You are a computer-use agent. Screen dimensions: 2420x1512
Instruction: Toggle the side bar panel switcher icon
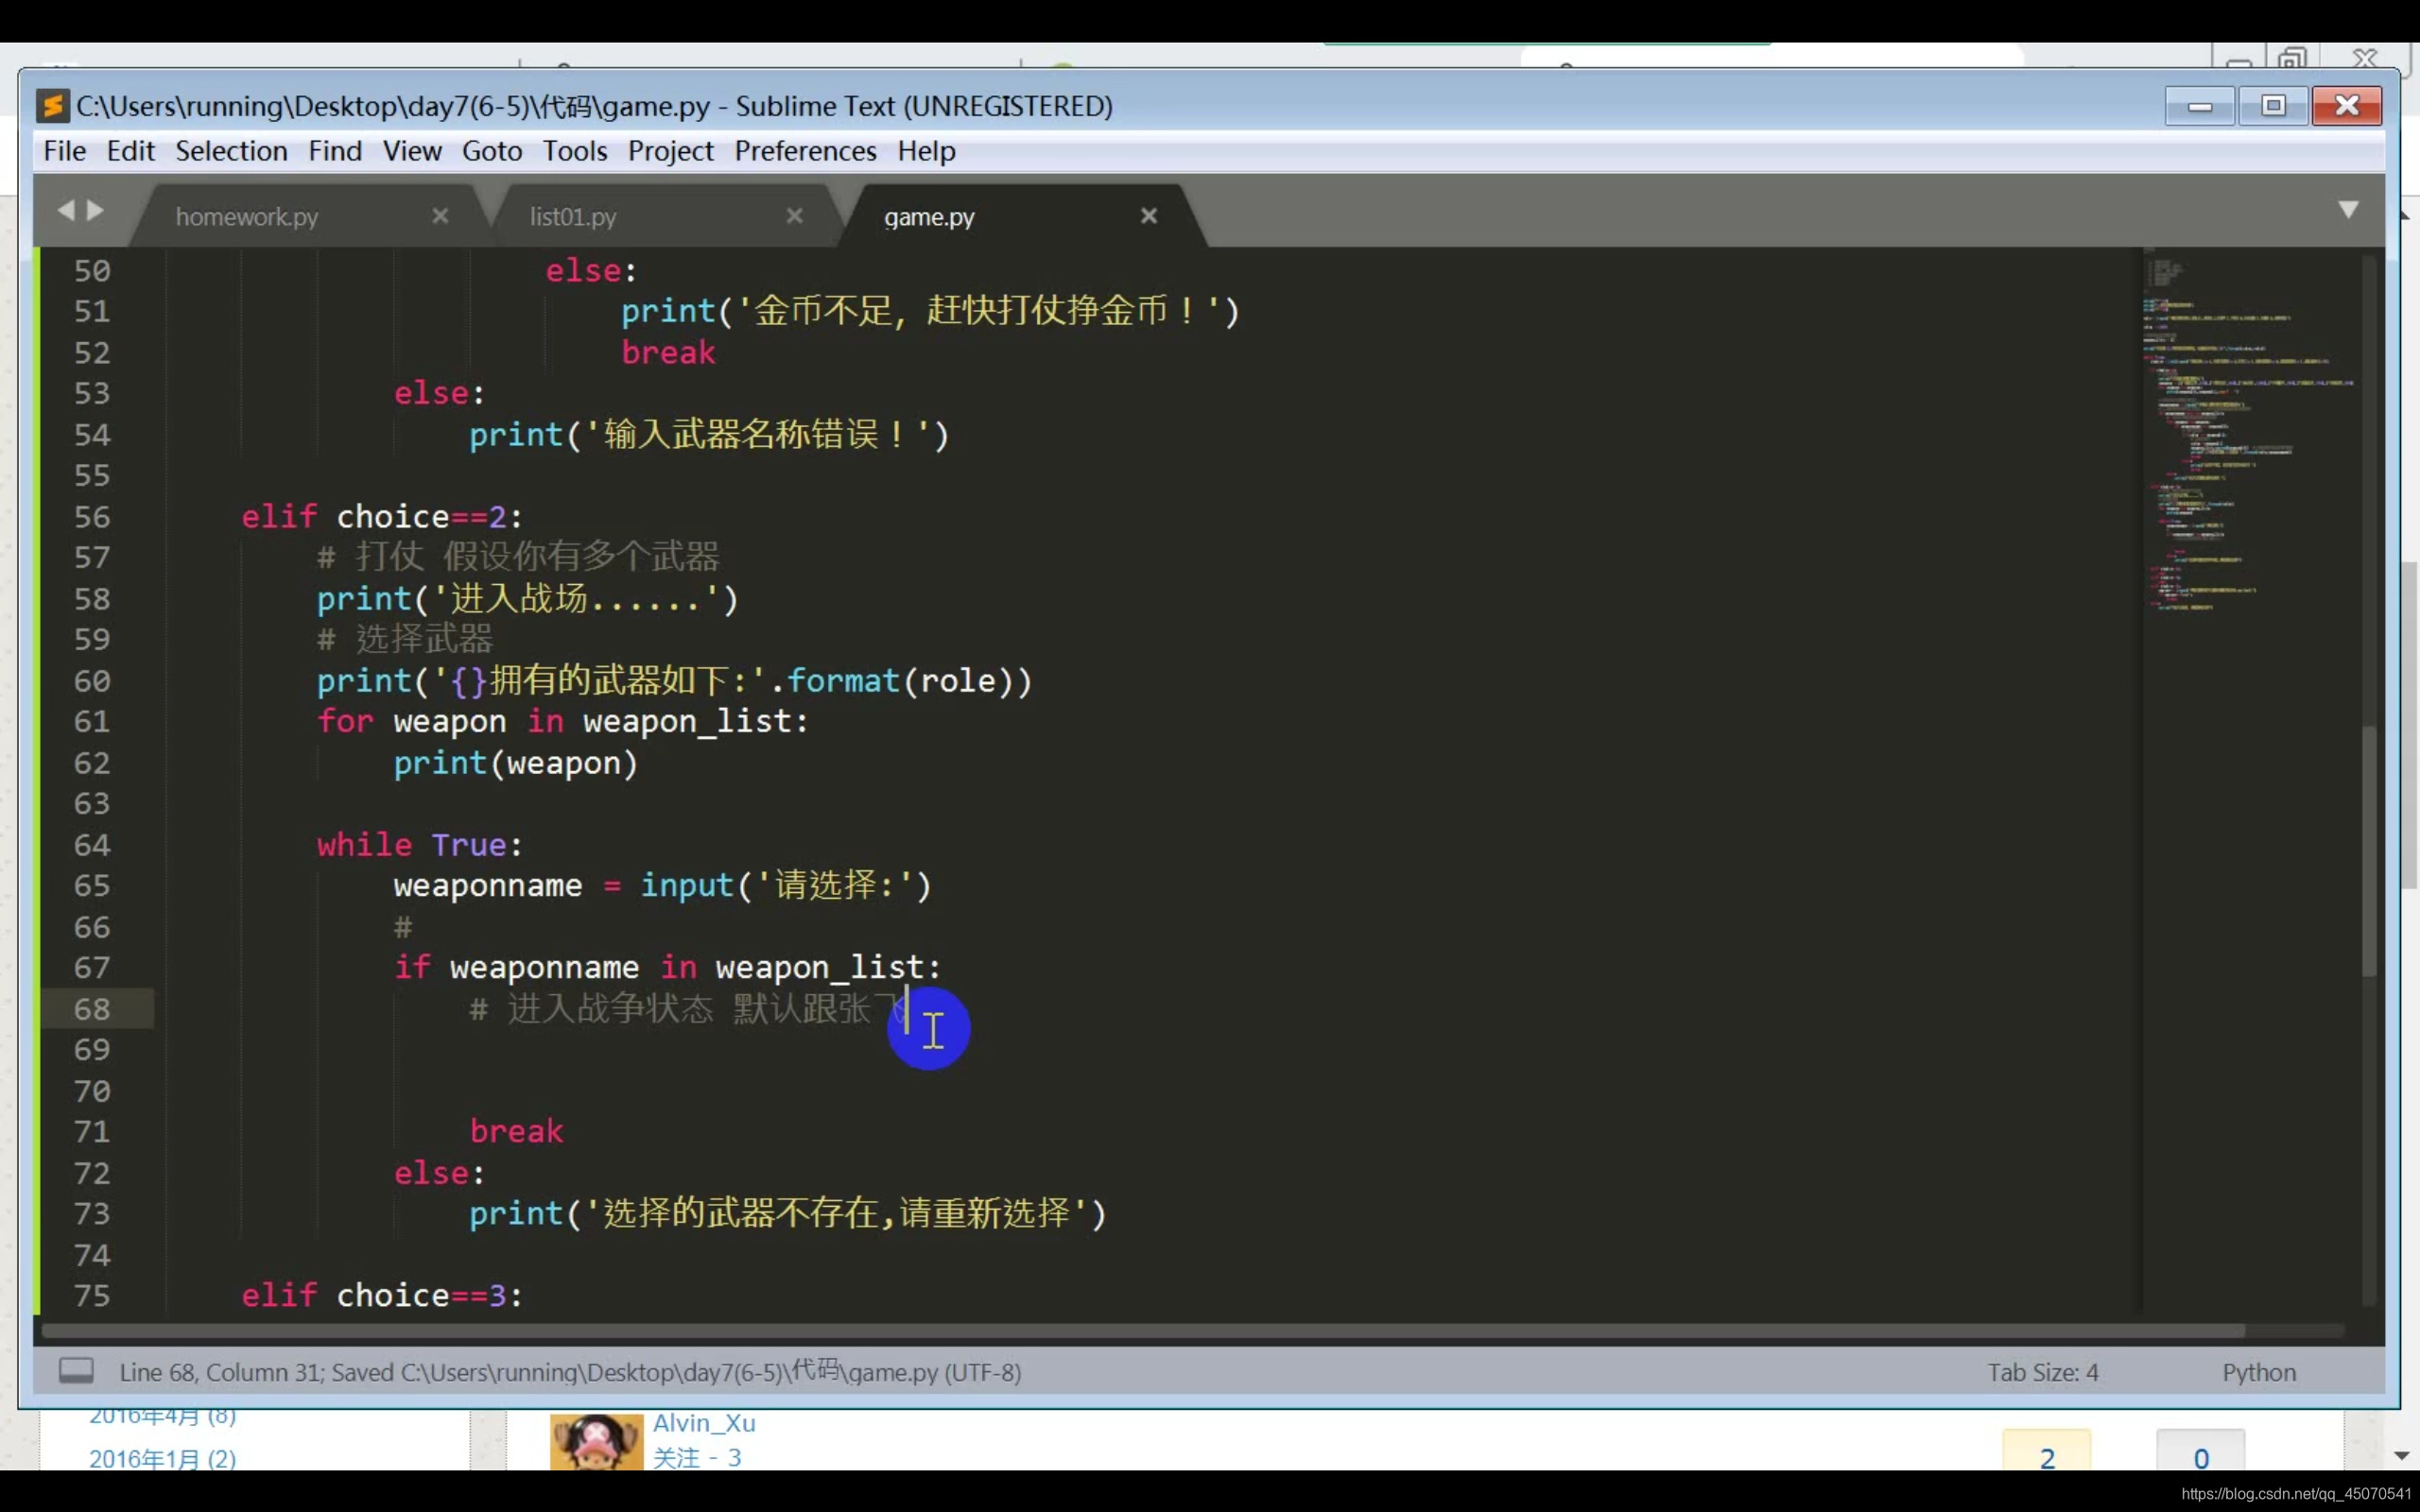tap(76, 1371)
